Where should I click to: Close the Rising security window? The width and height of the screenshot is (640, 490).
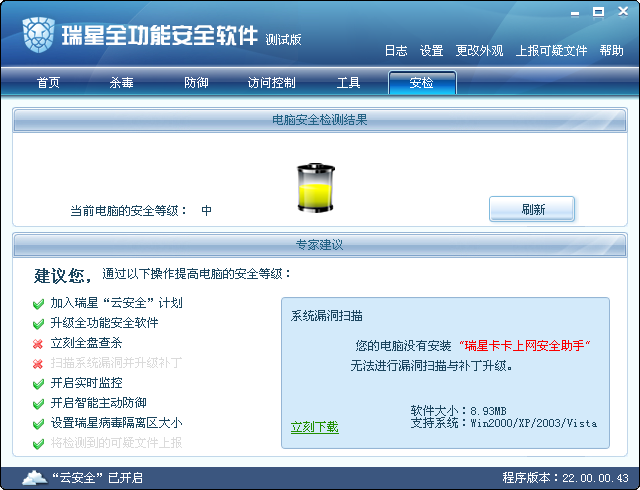623,11
